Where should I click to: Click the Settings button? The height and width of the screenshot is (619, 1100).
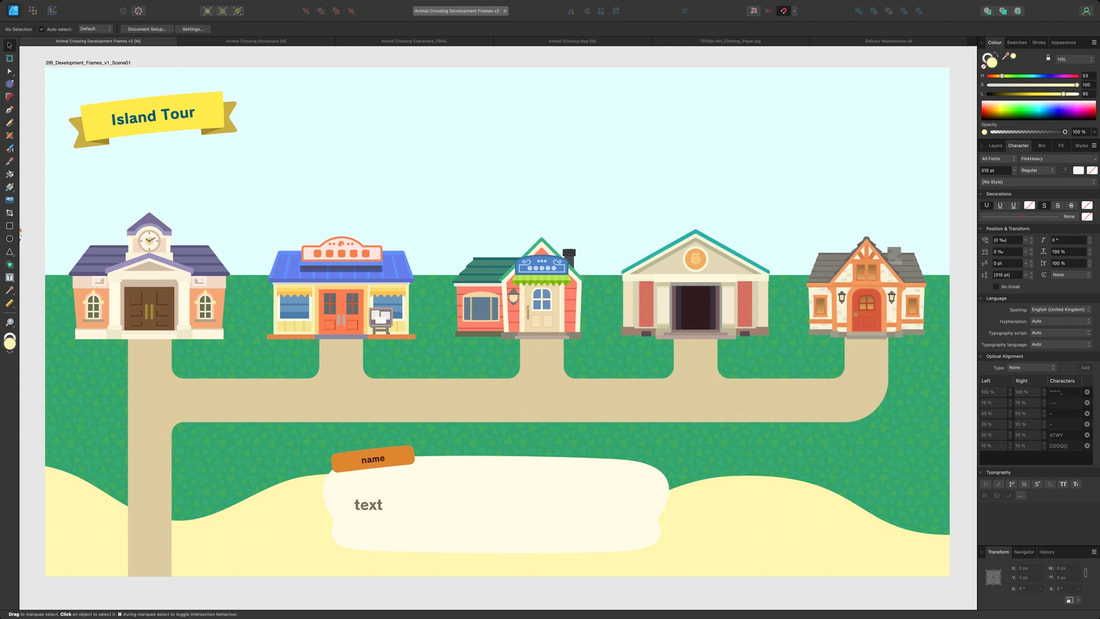tap(192, 29)
